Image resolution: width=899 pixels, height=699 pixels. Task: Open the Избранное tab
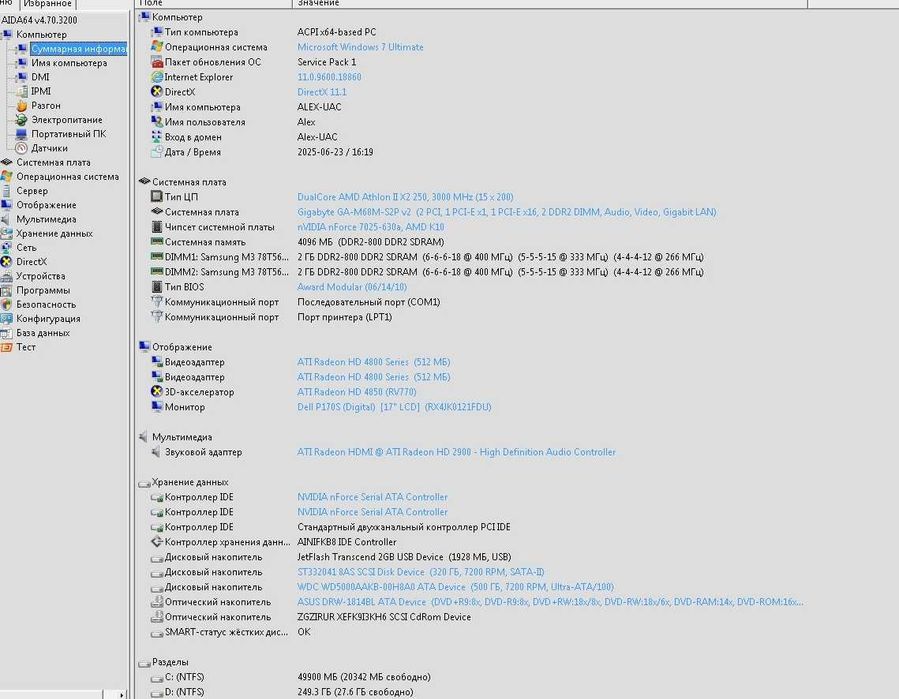point(48,4)
